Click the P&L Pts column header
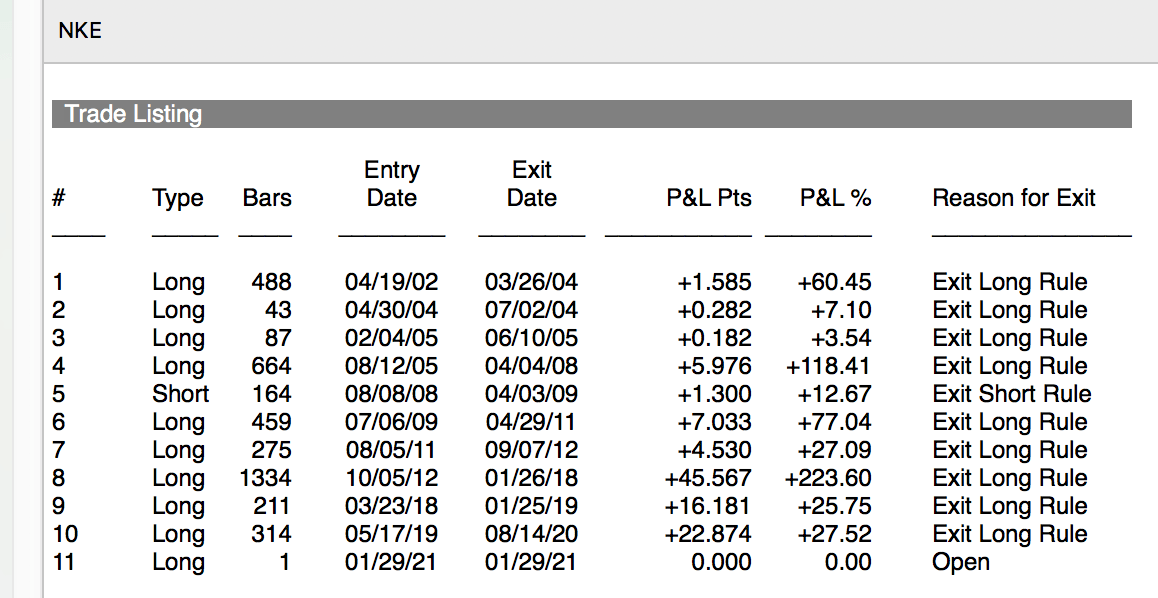This screenshot has width=1158, height=598. pos(709,198)
